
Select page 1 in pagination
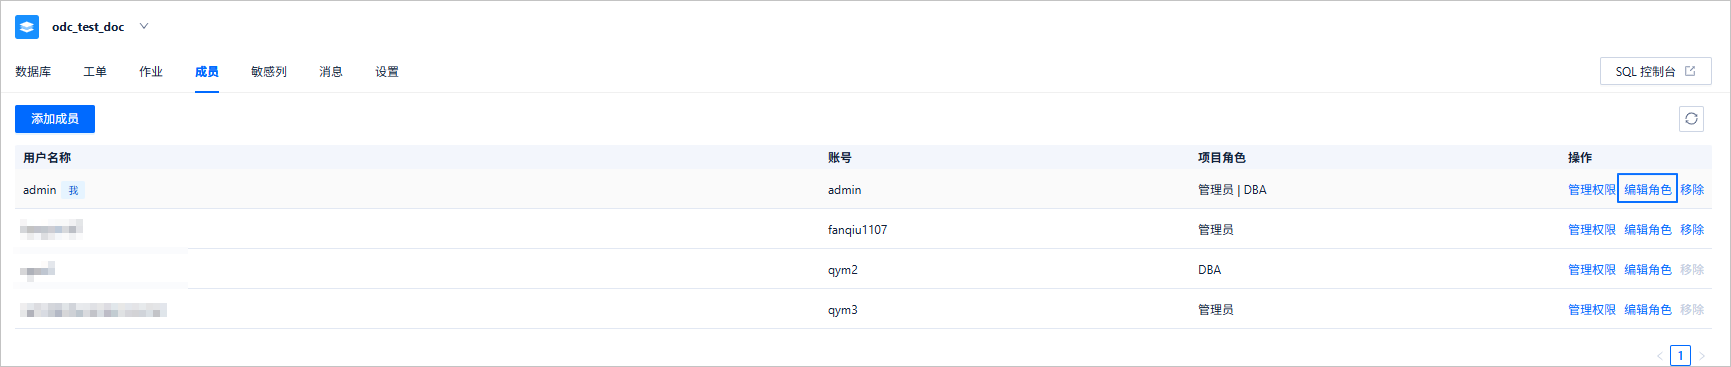point(1681,355)
